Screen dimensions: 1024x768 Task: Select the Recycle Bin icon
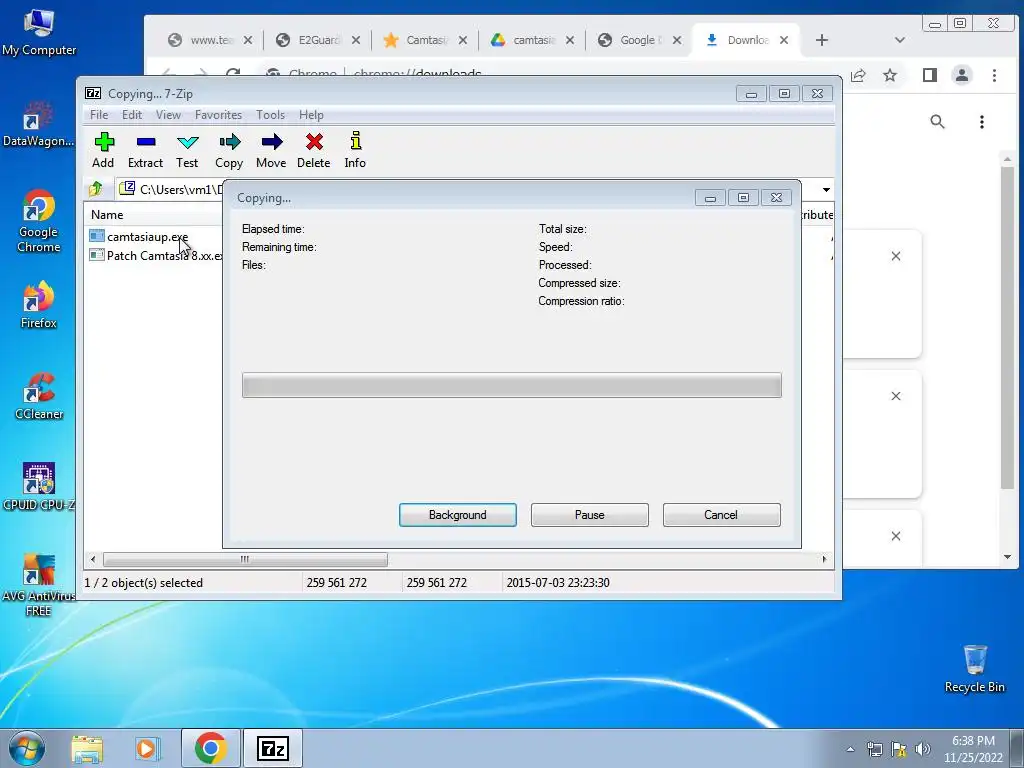pyautogui.click(x=974, y=669)
